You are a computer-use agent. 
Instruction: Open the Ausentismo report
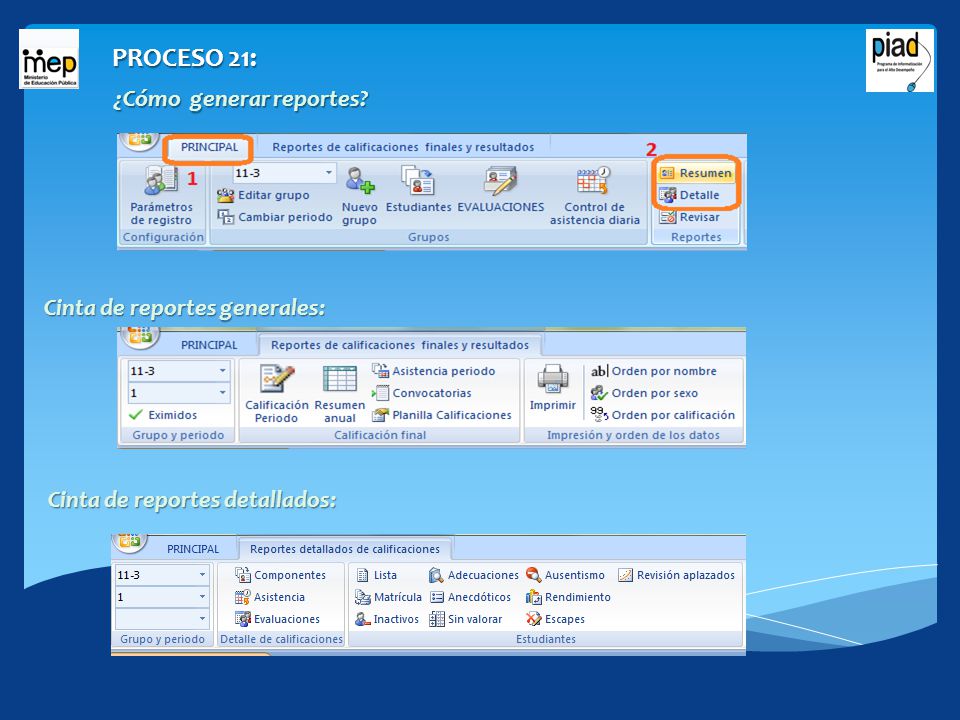pyautogui.click(x=565, y=575)
